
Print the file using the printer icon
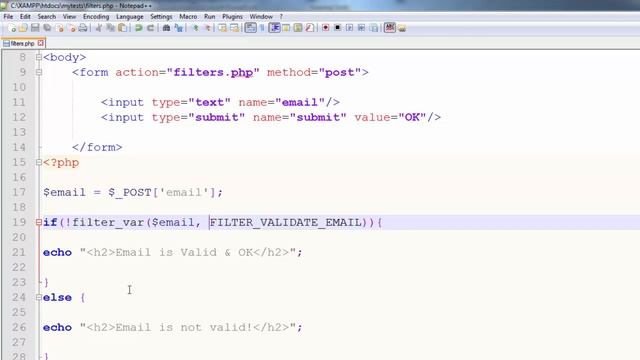point(83,28)
